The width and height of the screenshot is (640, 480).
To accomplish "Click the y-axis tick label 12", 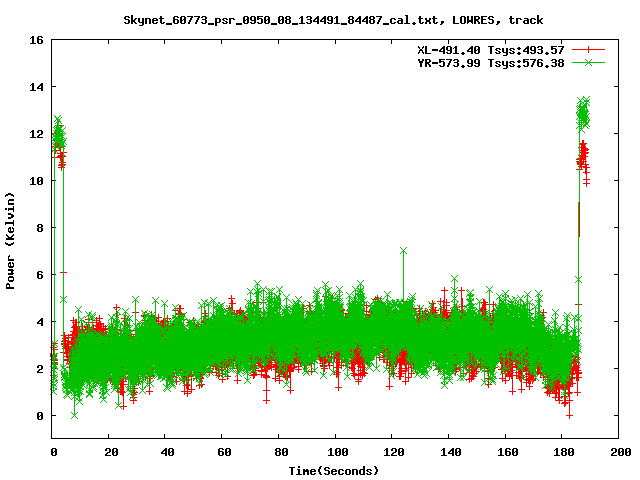I will (x=36, y=134).
